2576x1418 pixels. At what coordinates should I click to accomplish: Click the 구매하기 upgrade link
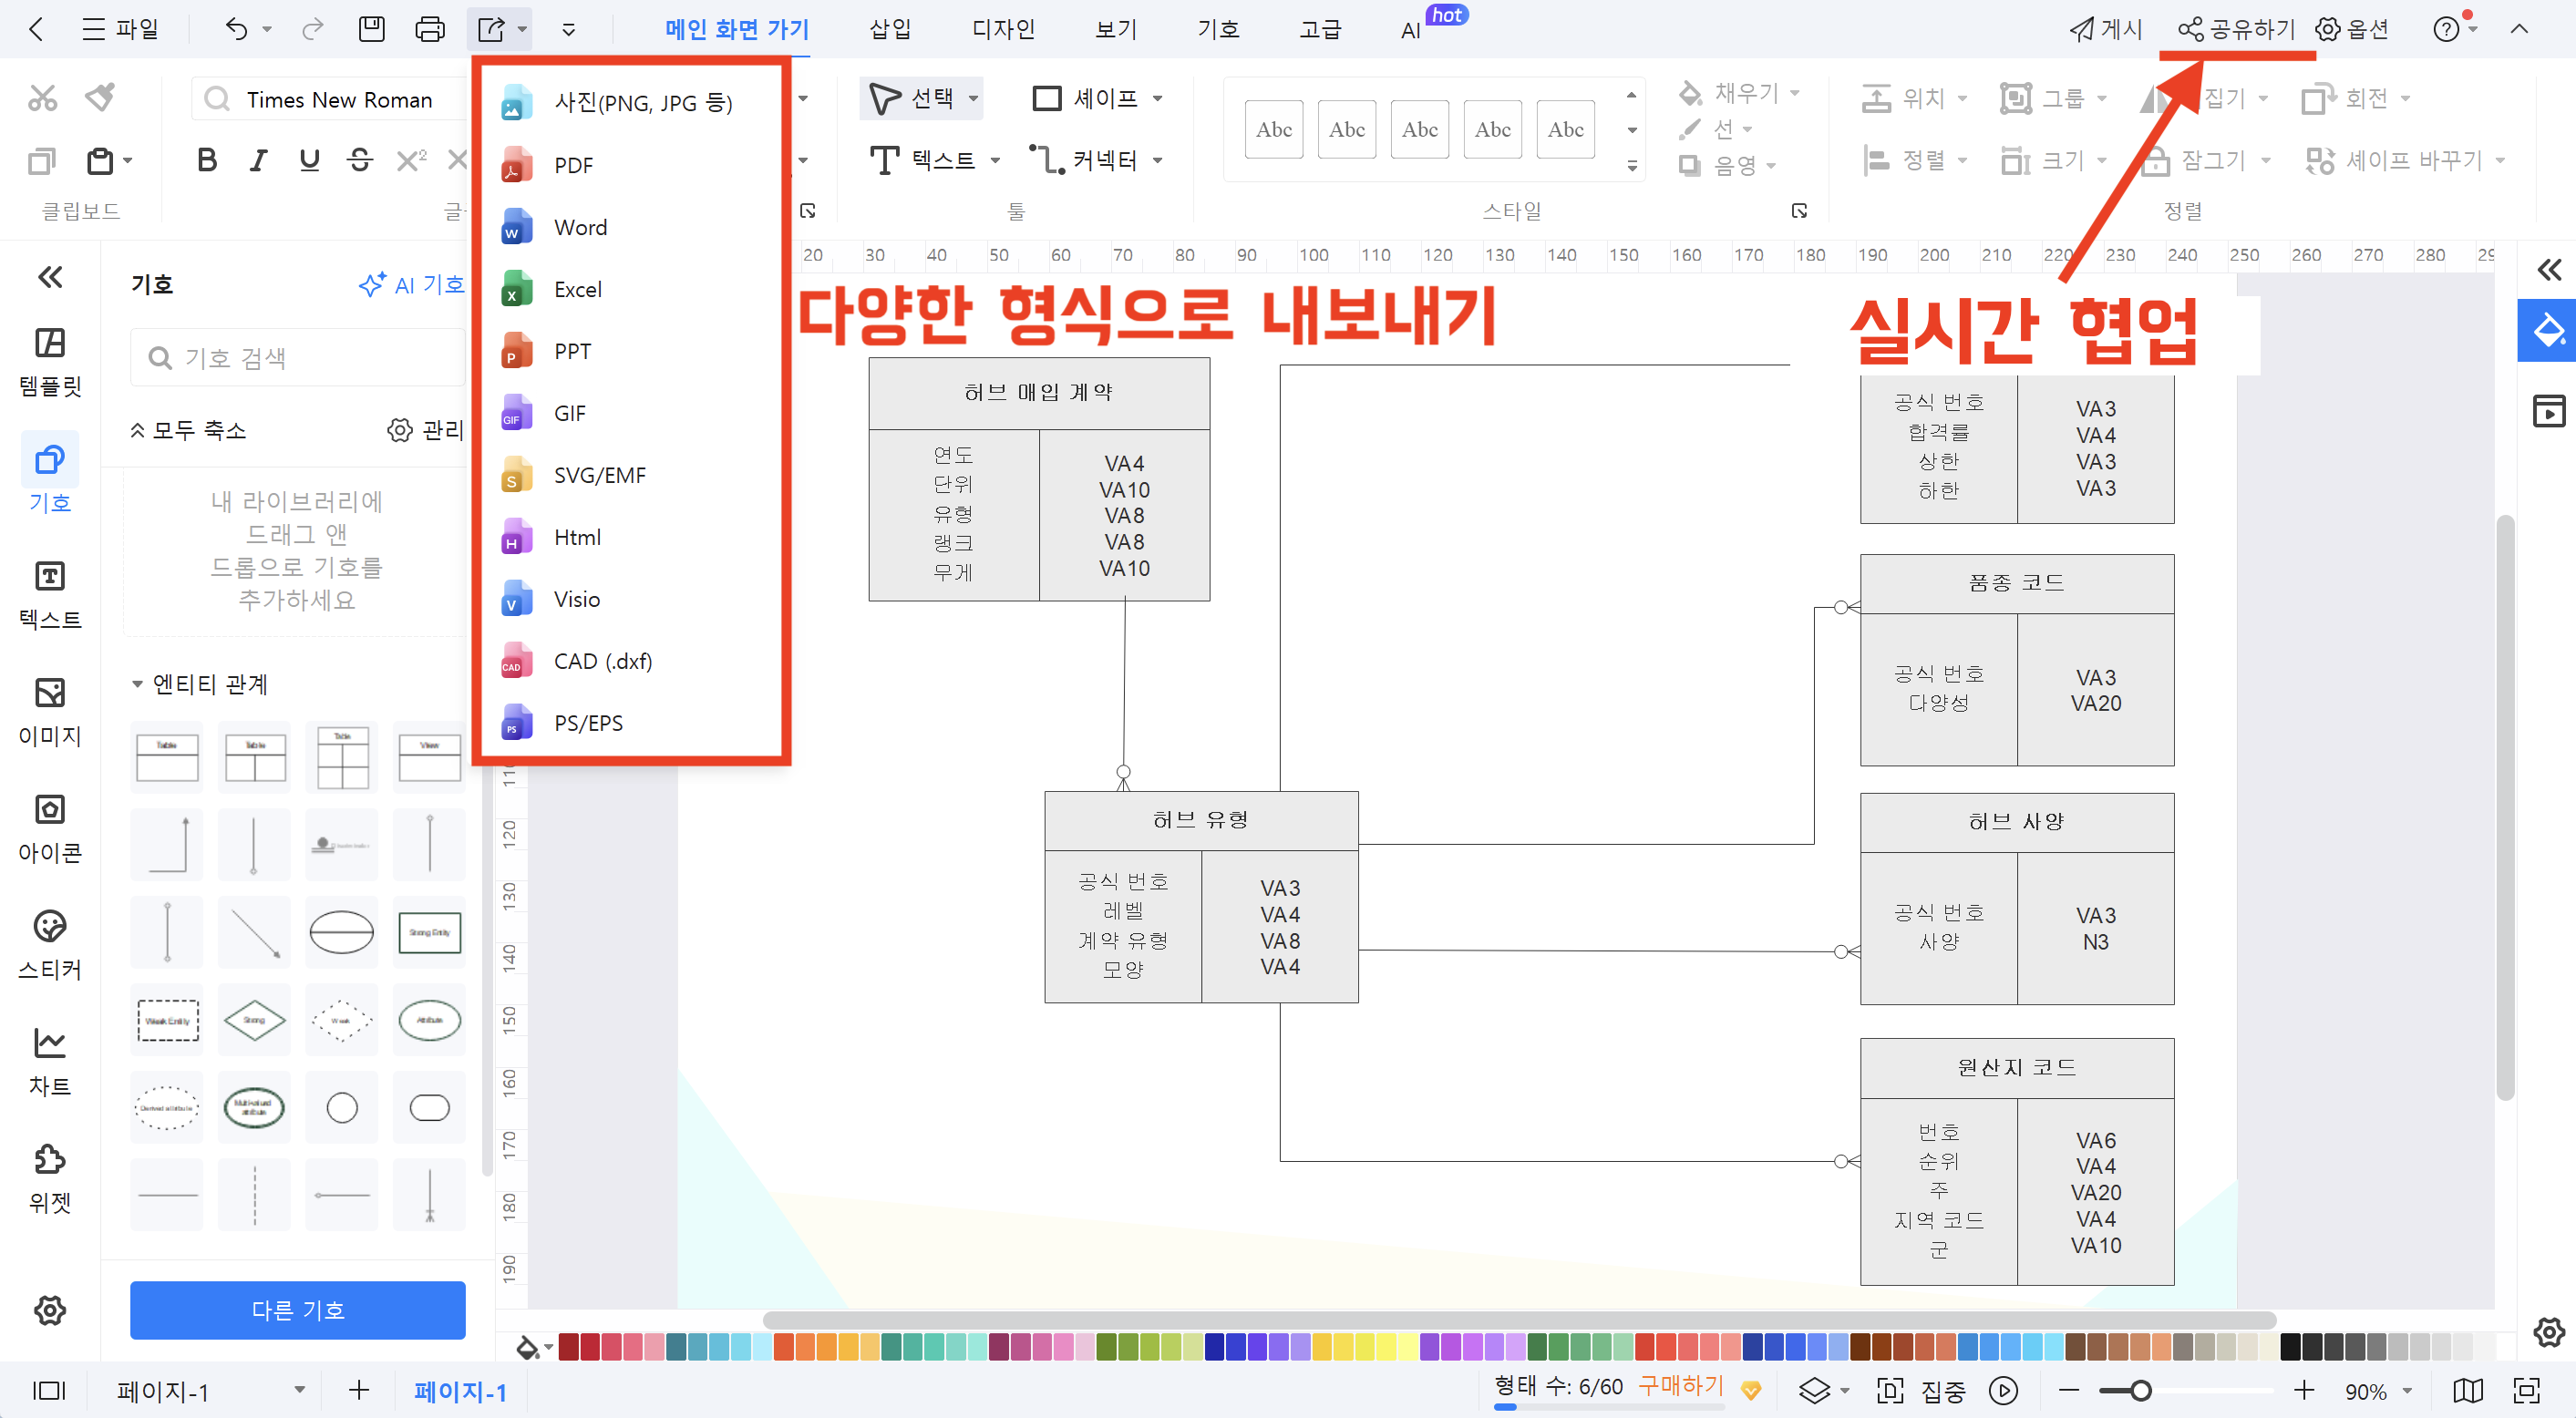coord(1680,1385)
